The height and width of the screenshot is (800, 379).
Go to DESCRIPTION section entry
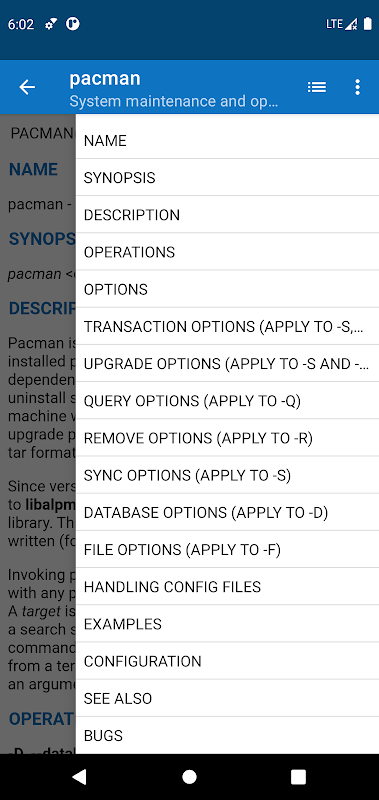(228, 215)
